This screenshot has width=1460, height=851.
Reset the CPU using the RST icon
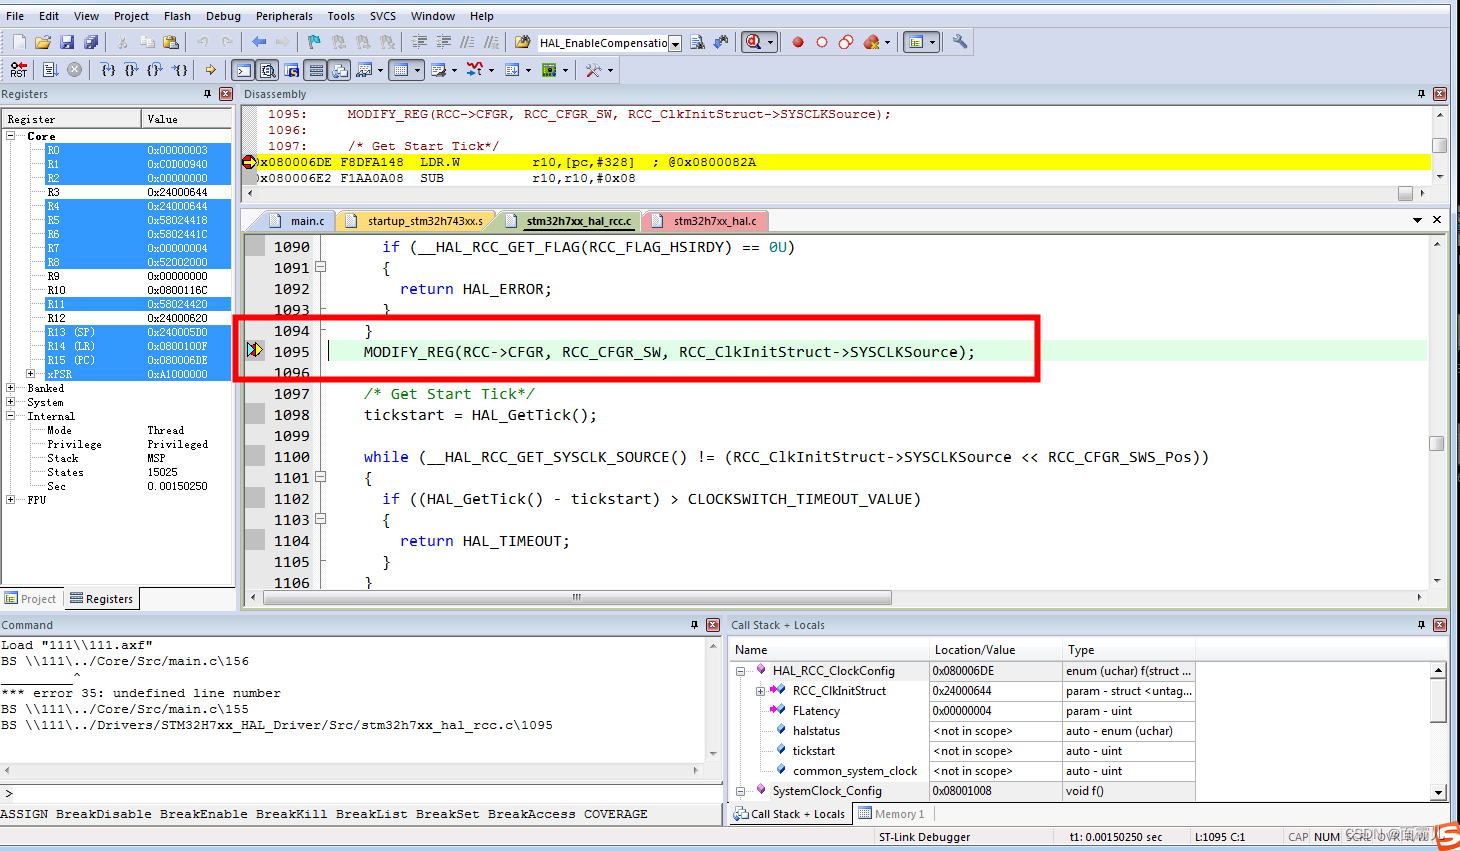[x=17, y=70]
